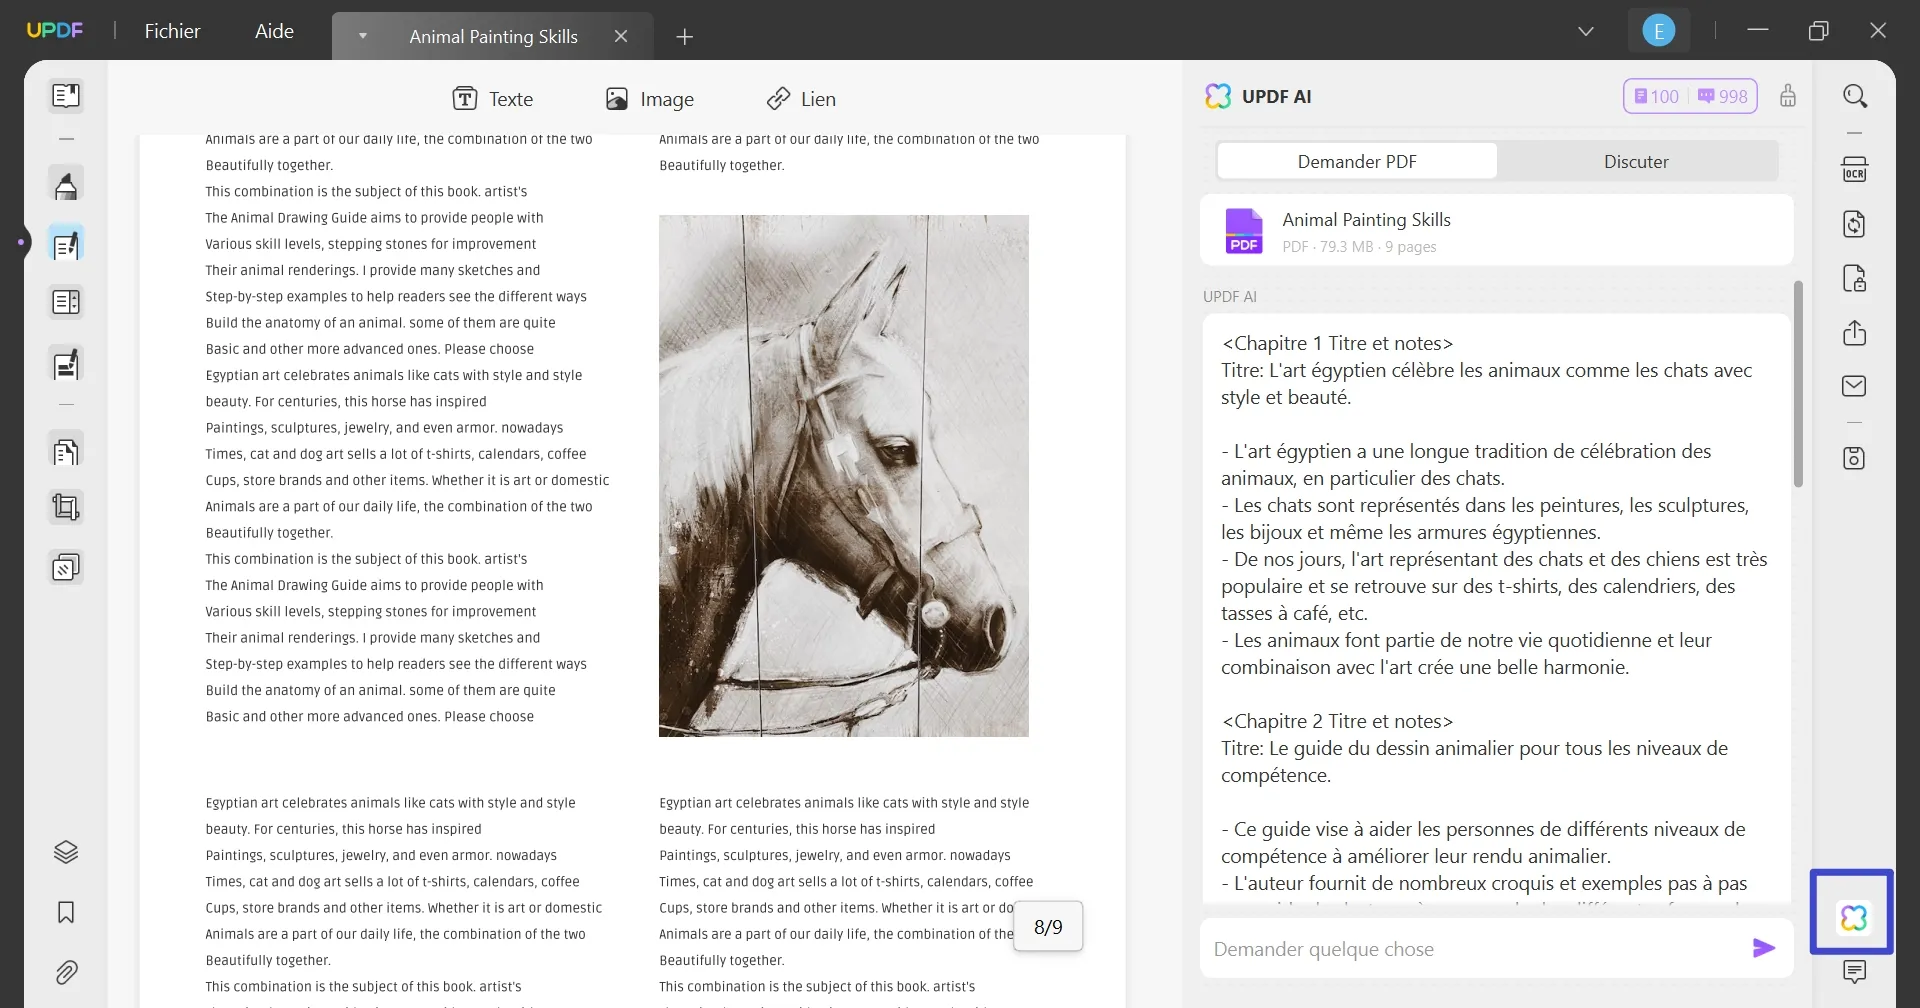
Task: Open the PDF editing tool
Action: [66, 242]
